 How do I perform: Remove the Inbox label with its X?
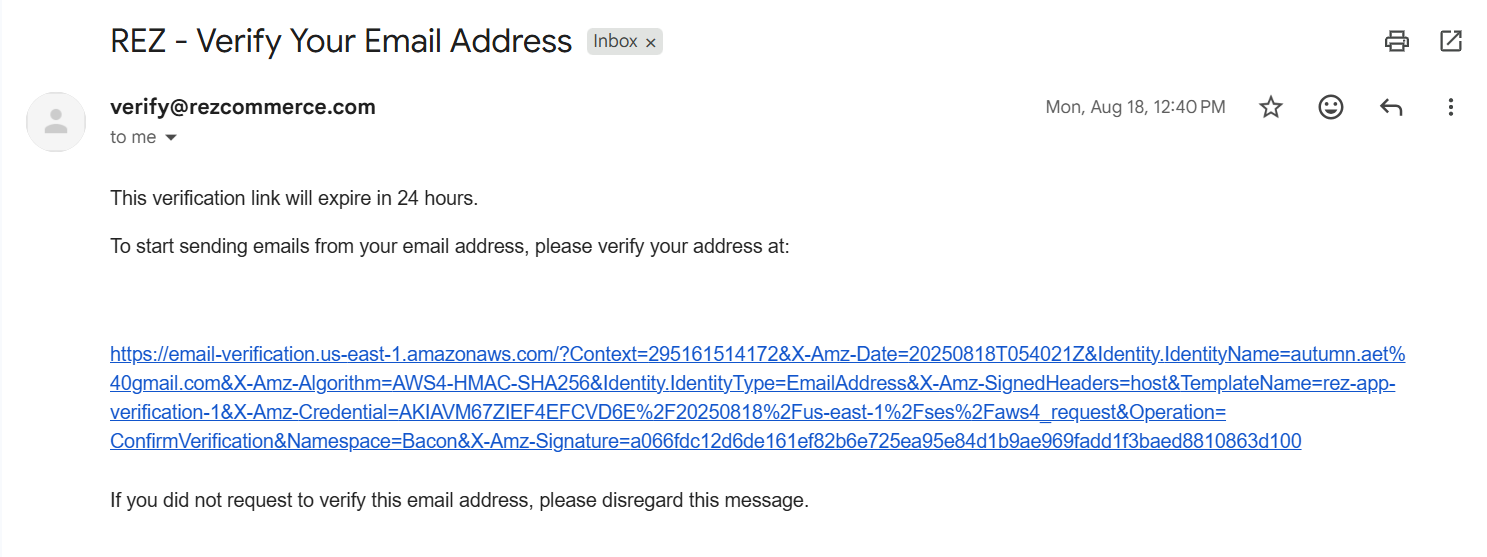pyautogui.click(x=651, y=42)
